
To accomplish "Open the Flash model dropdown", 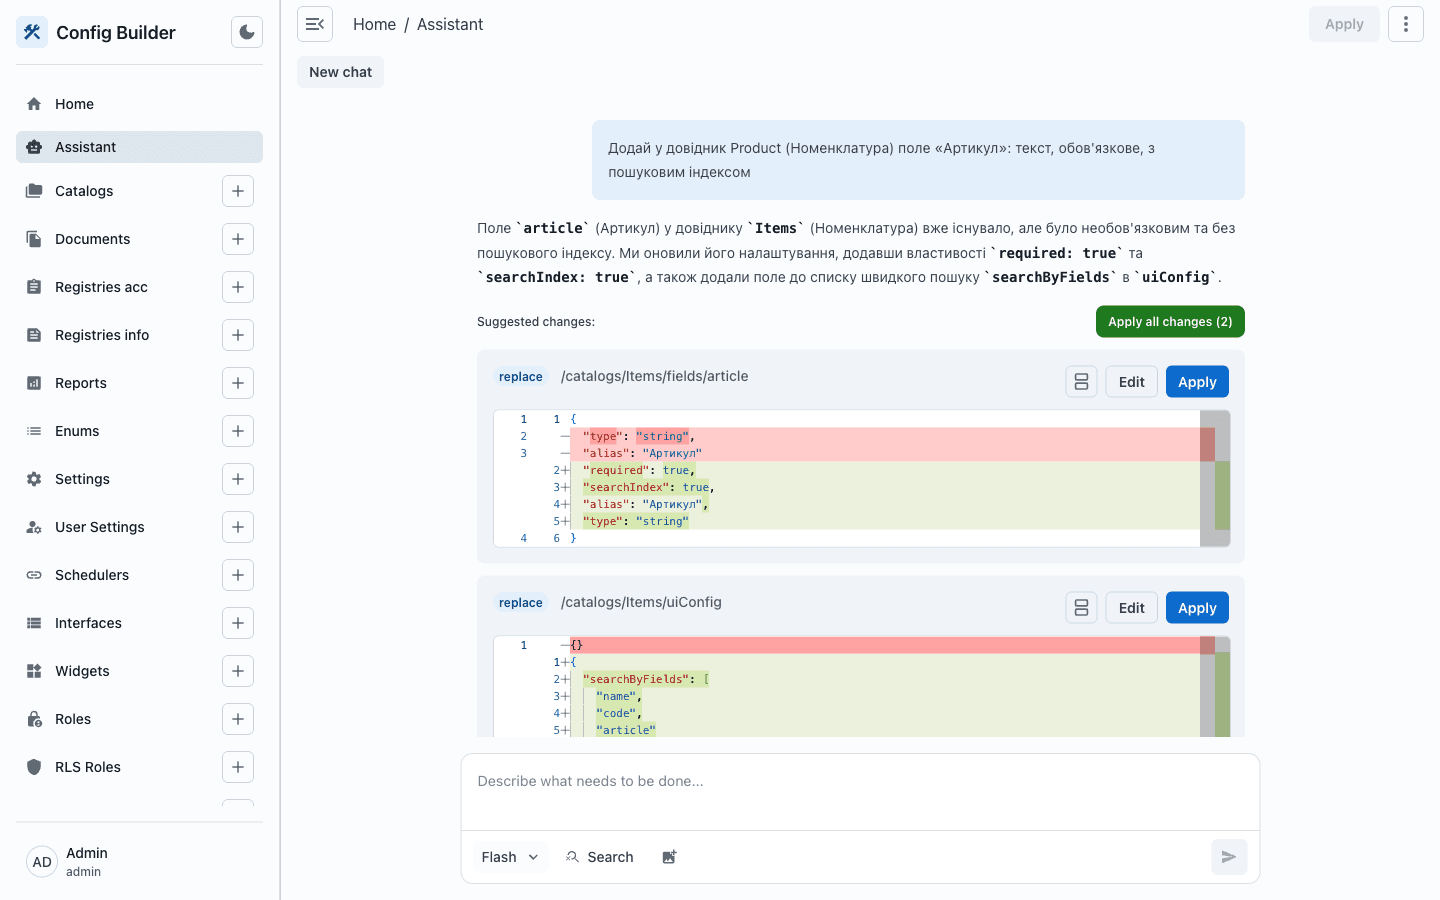I will coord(510,857).
